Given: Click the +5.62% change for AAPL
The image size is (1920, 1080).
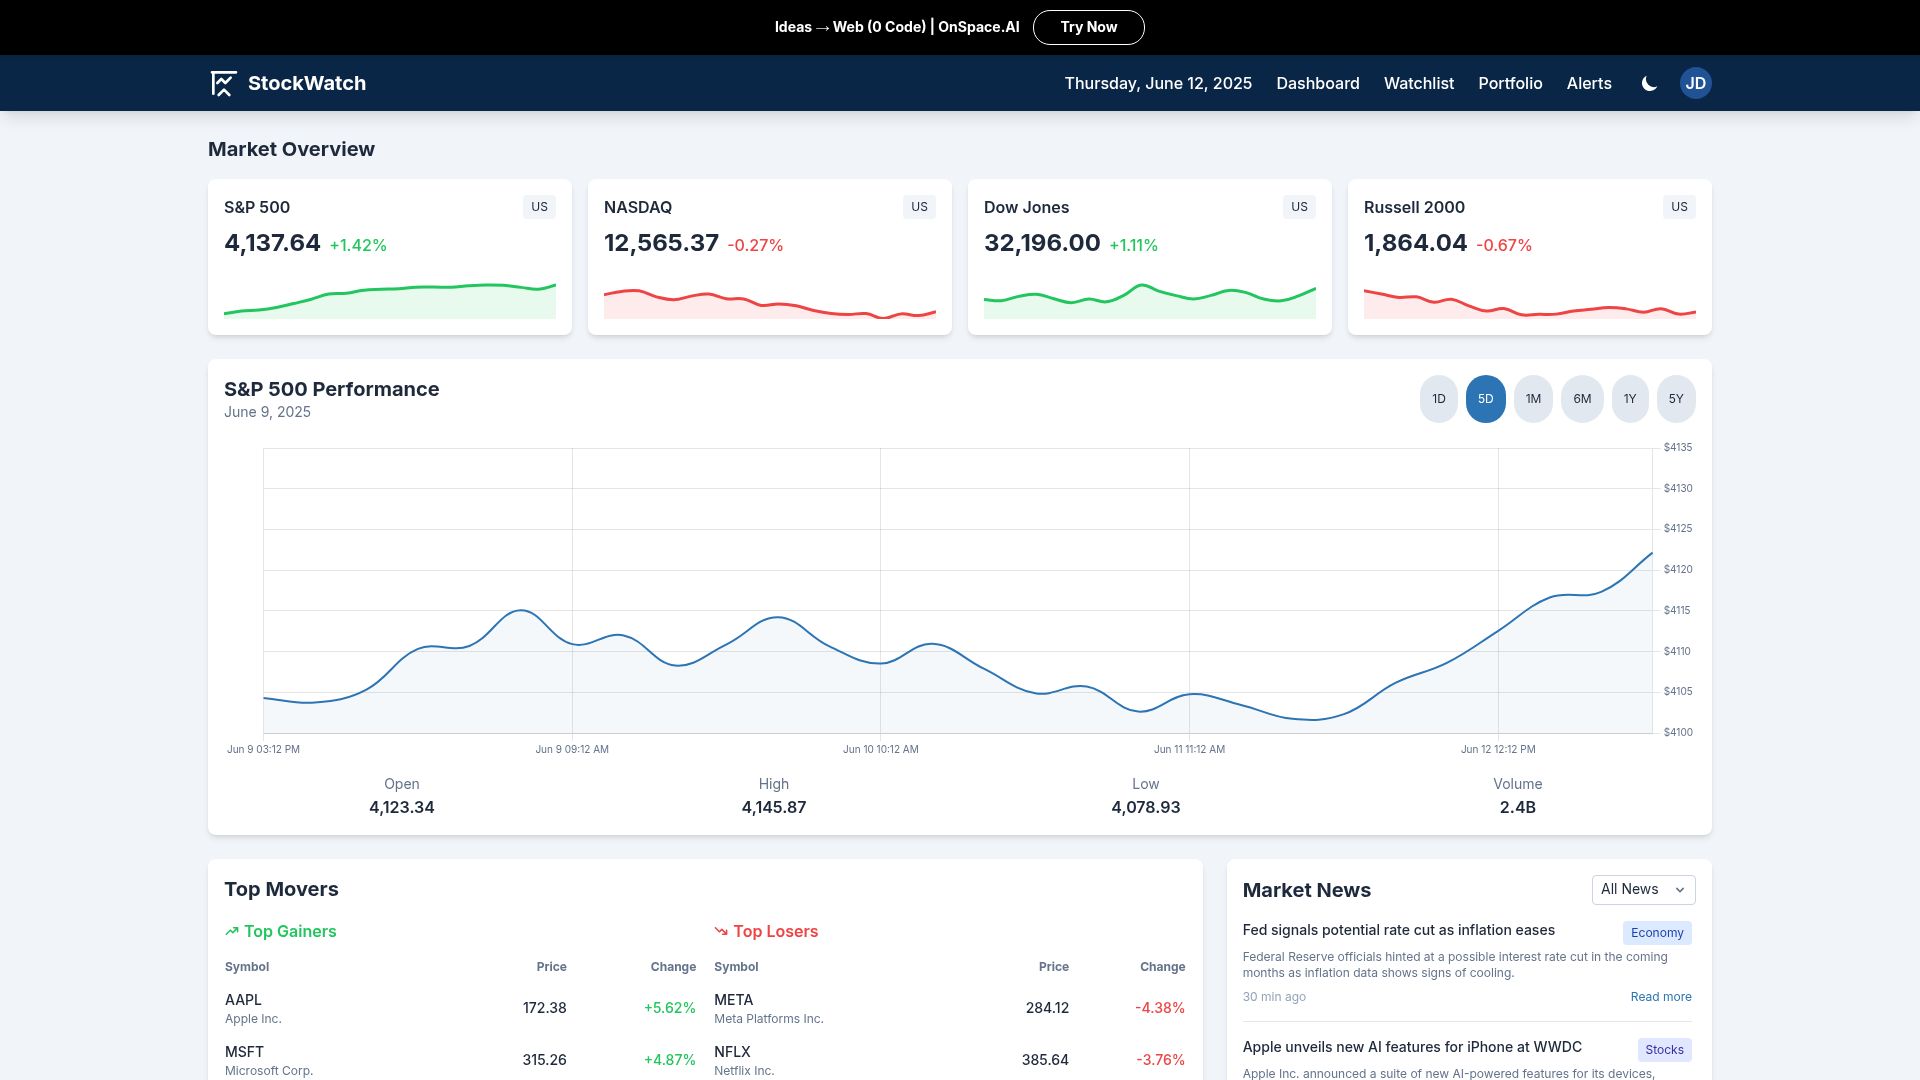Looking at the screenshot, I should point(670,1008).
